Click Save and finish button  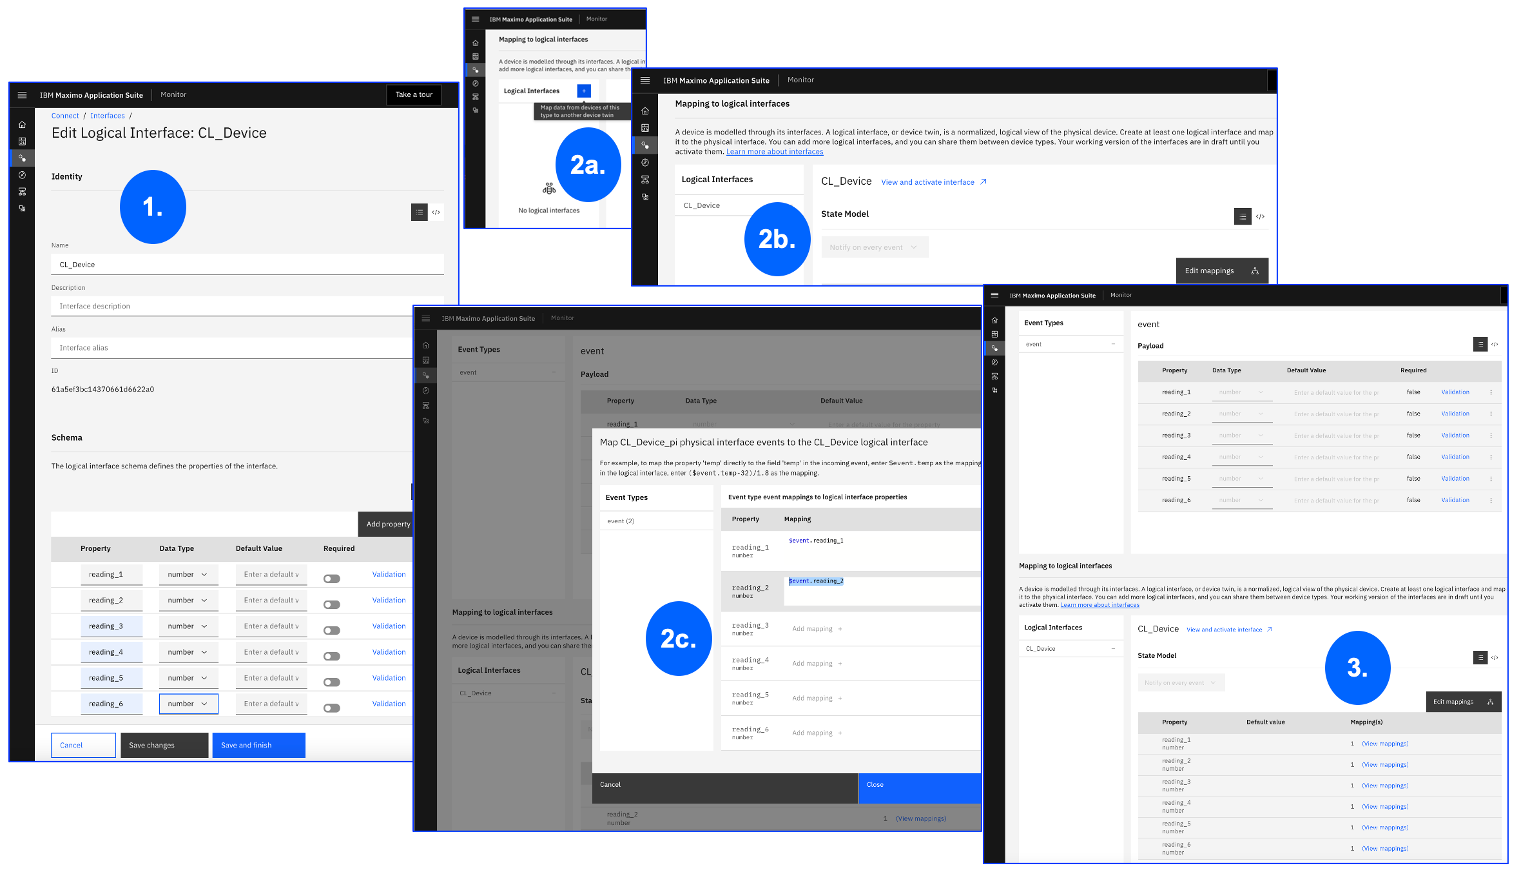259,745
